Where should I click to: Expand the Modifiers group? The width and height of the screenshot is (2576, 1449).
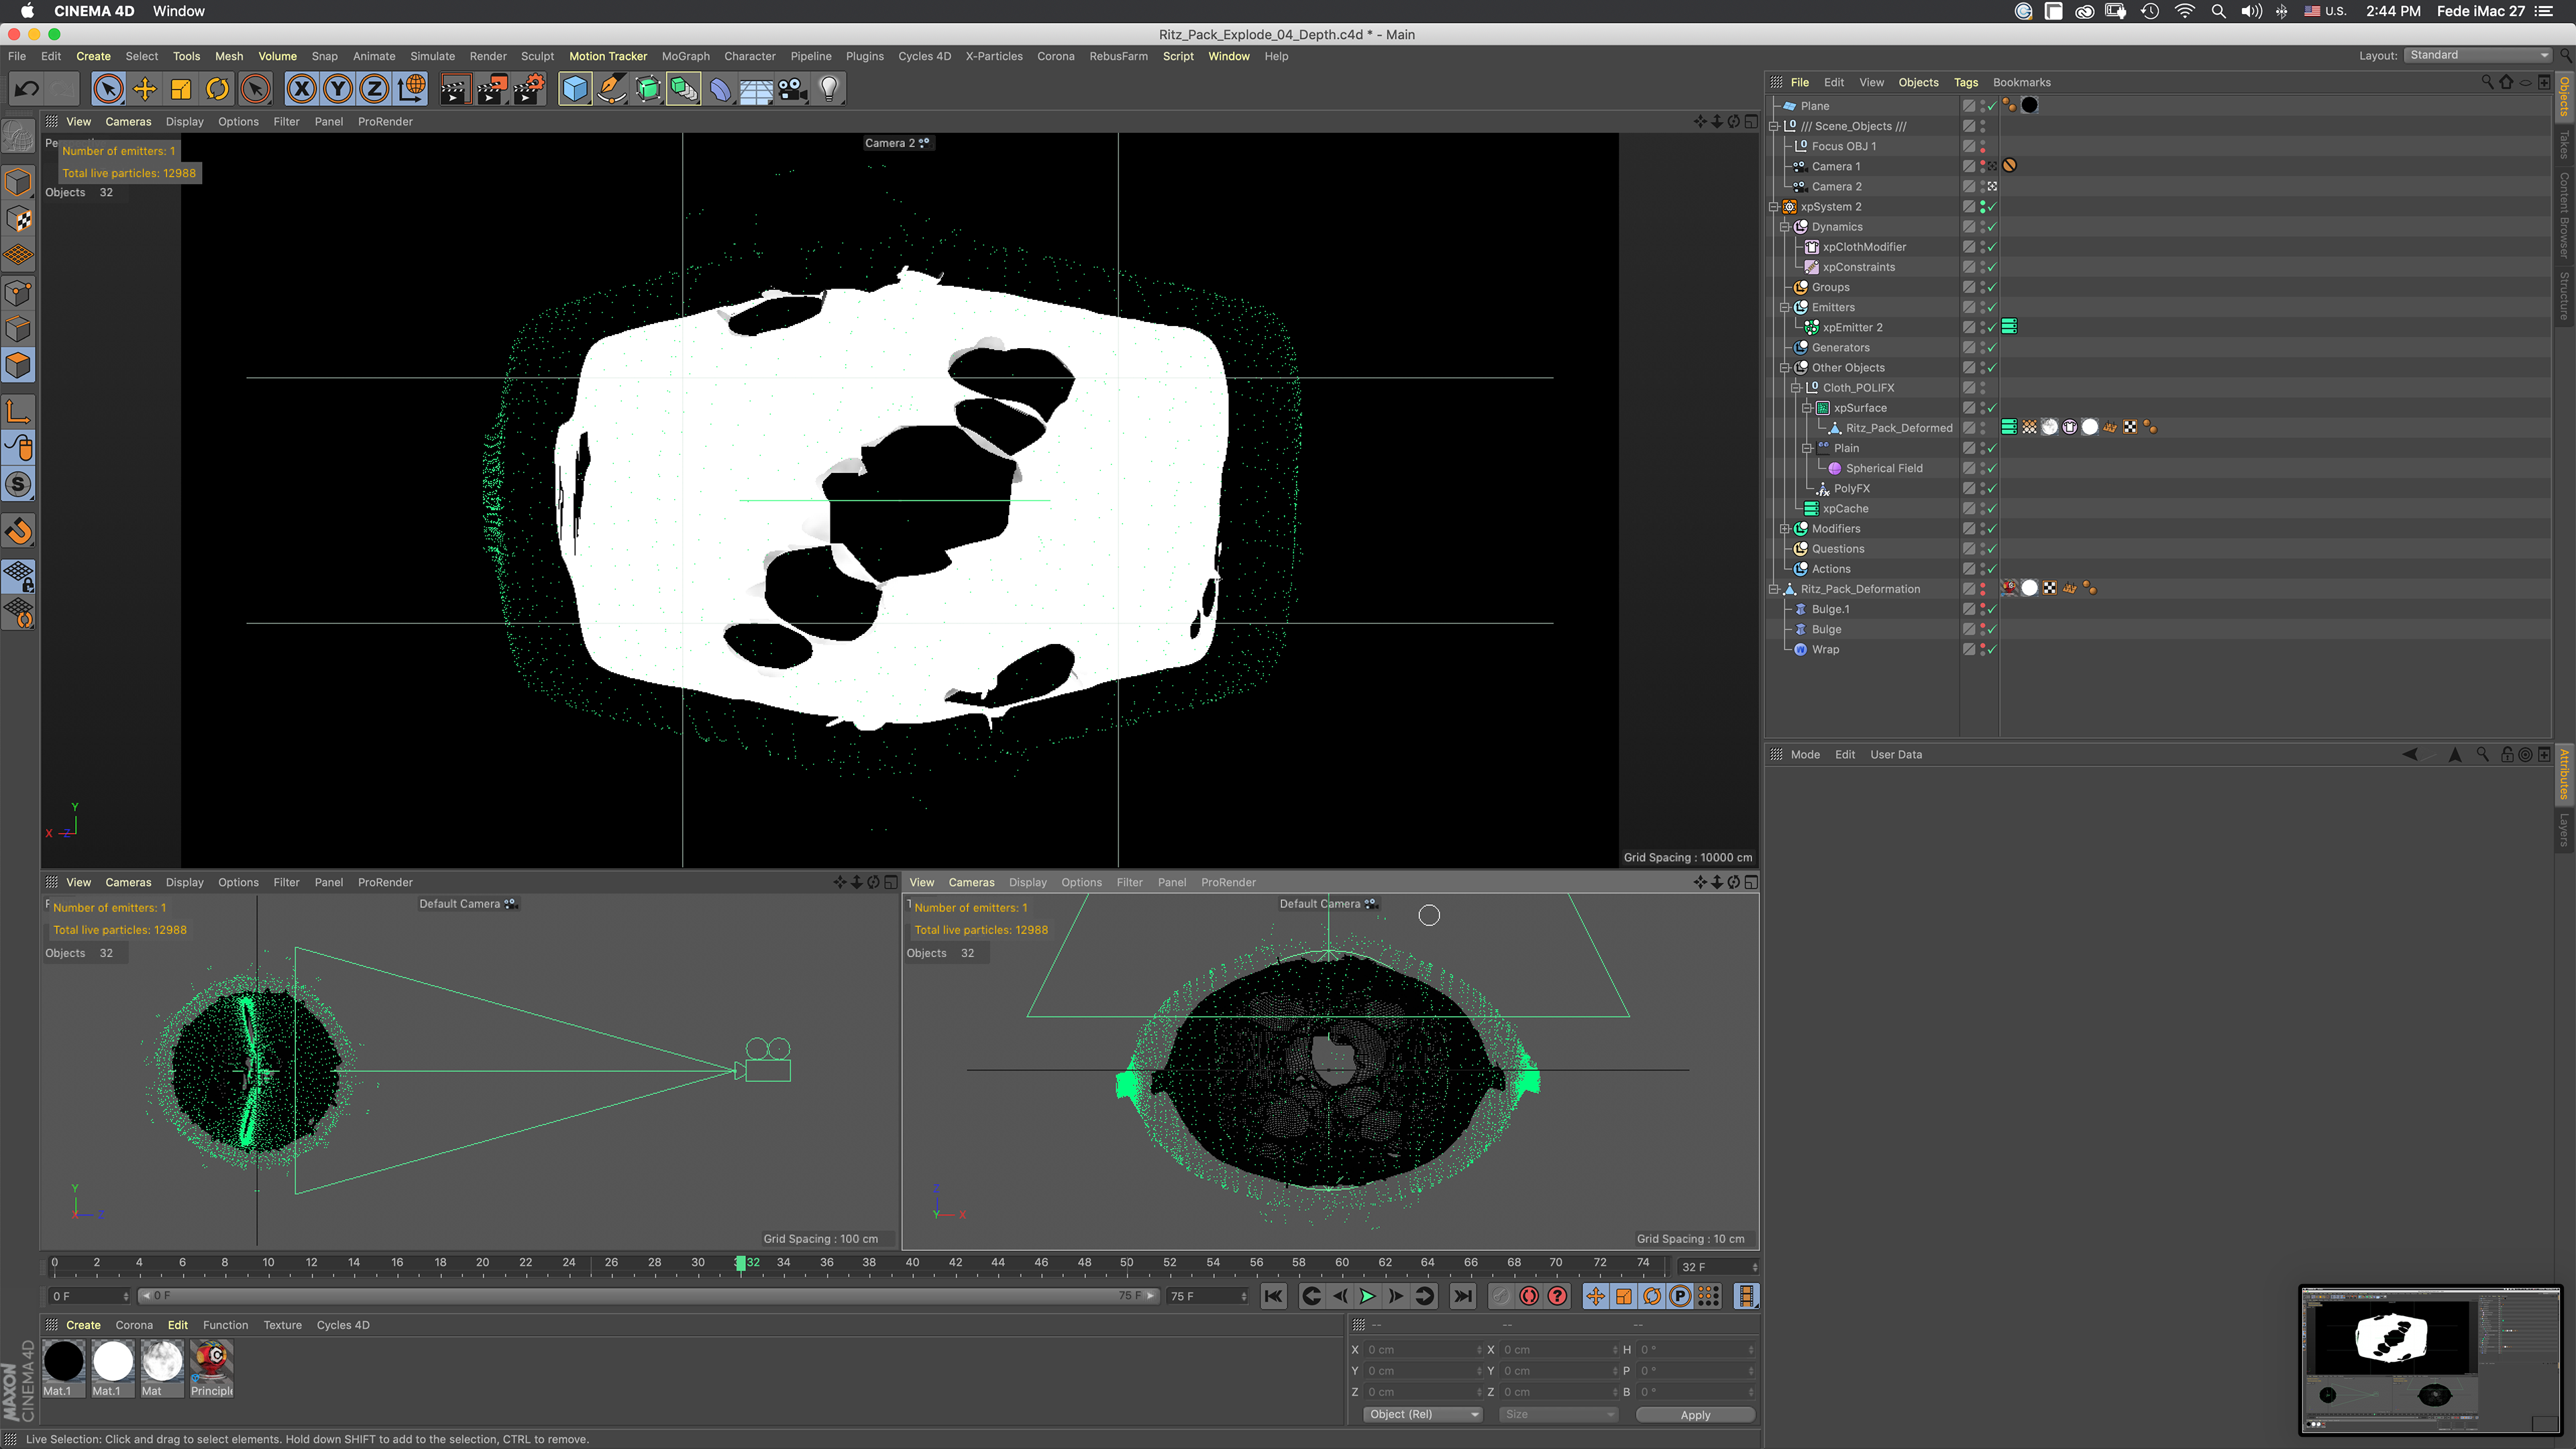(1785, 529)
